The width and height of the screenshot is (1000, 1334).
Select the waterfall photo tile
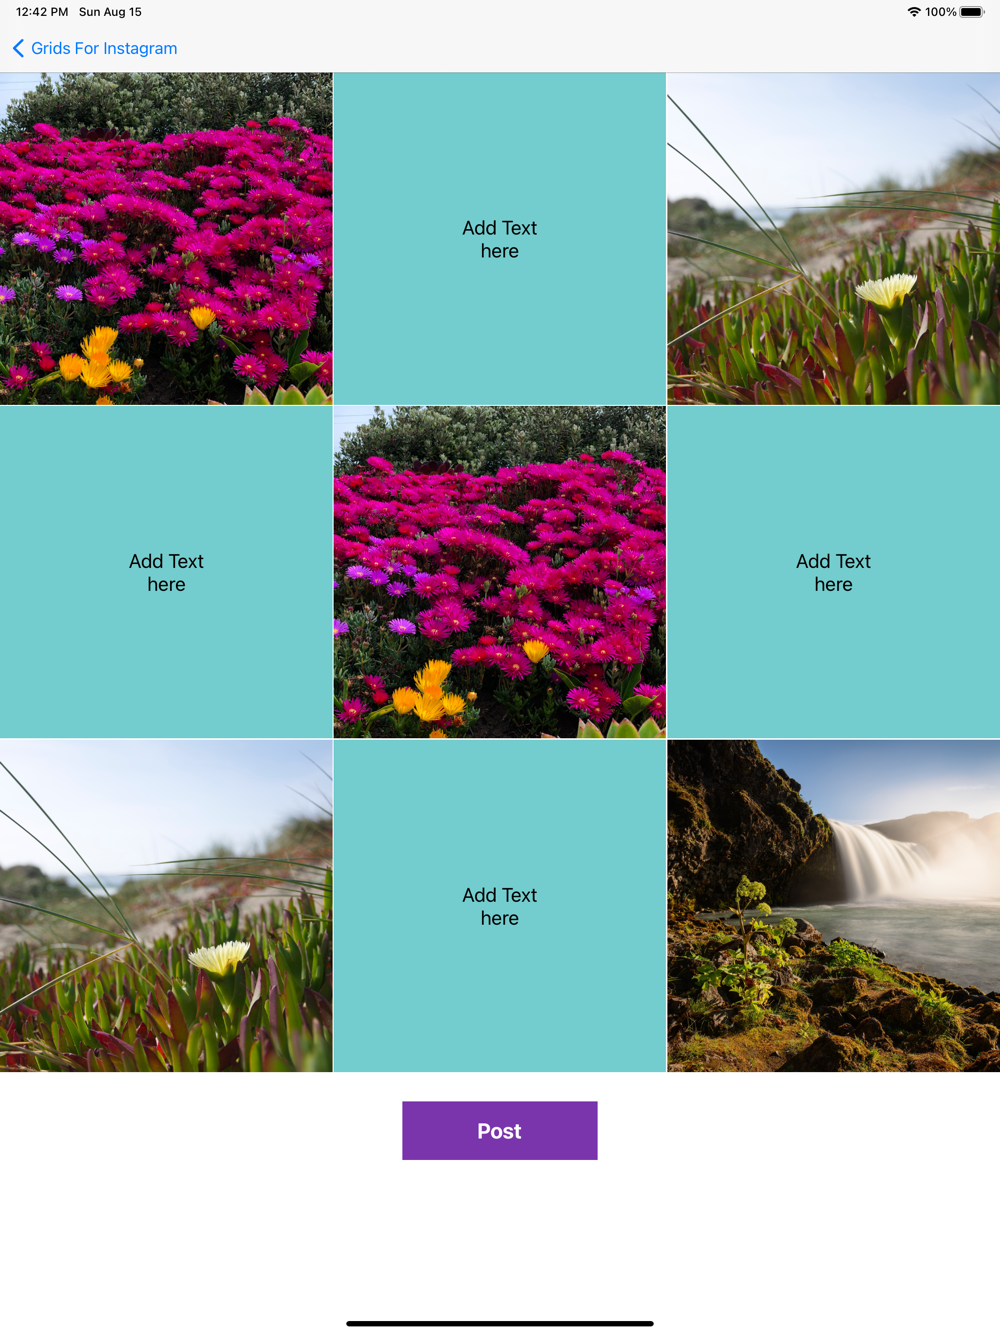834,906
